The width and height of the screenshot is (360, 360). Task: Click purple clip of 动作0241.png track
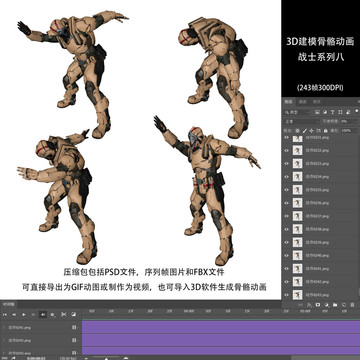click(221, 327)
